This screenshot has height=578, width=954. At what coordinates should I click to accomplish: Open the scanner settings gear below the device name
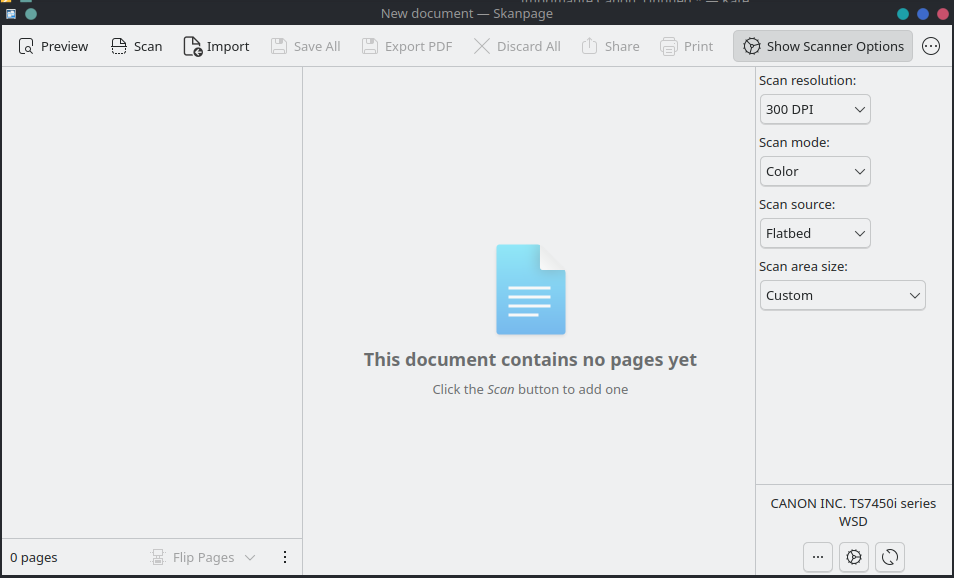pos(853,557)
